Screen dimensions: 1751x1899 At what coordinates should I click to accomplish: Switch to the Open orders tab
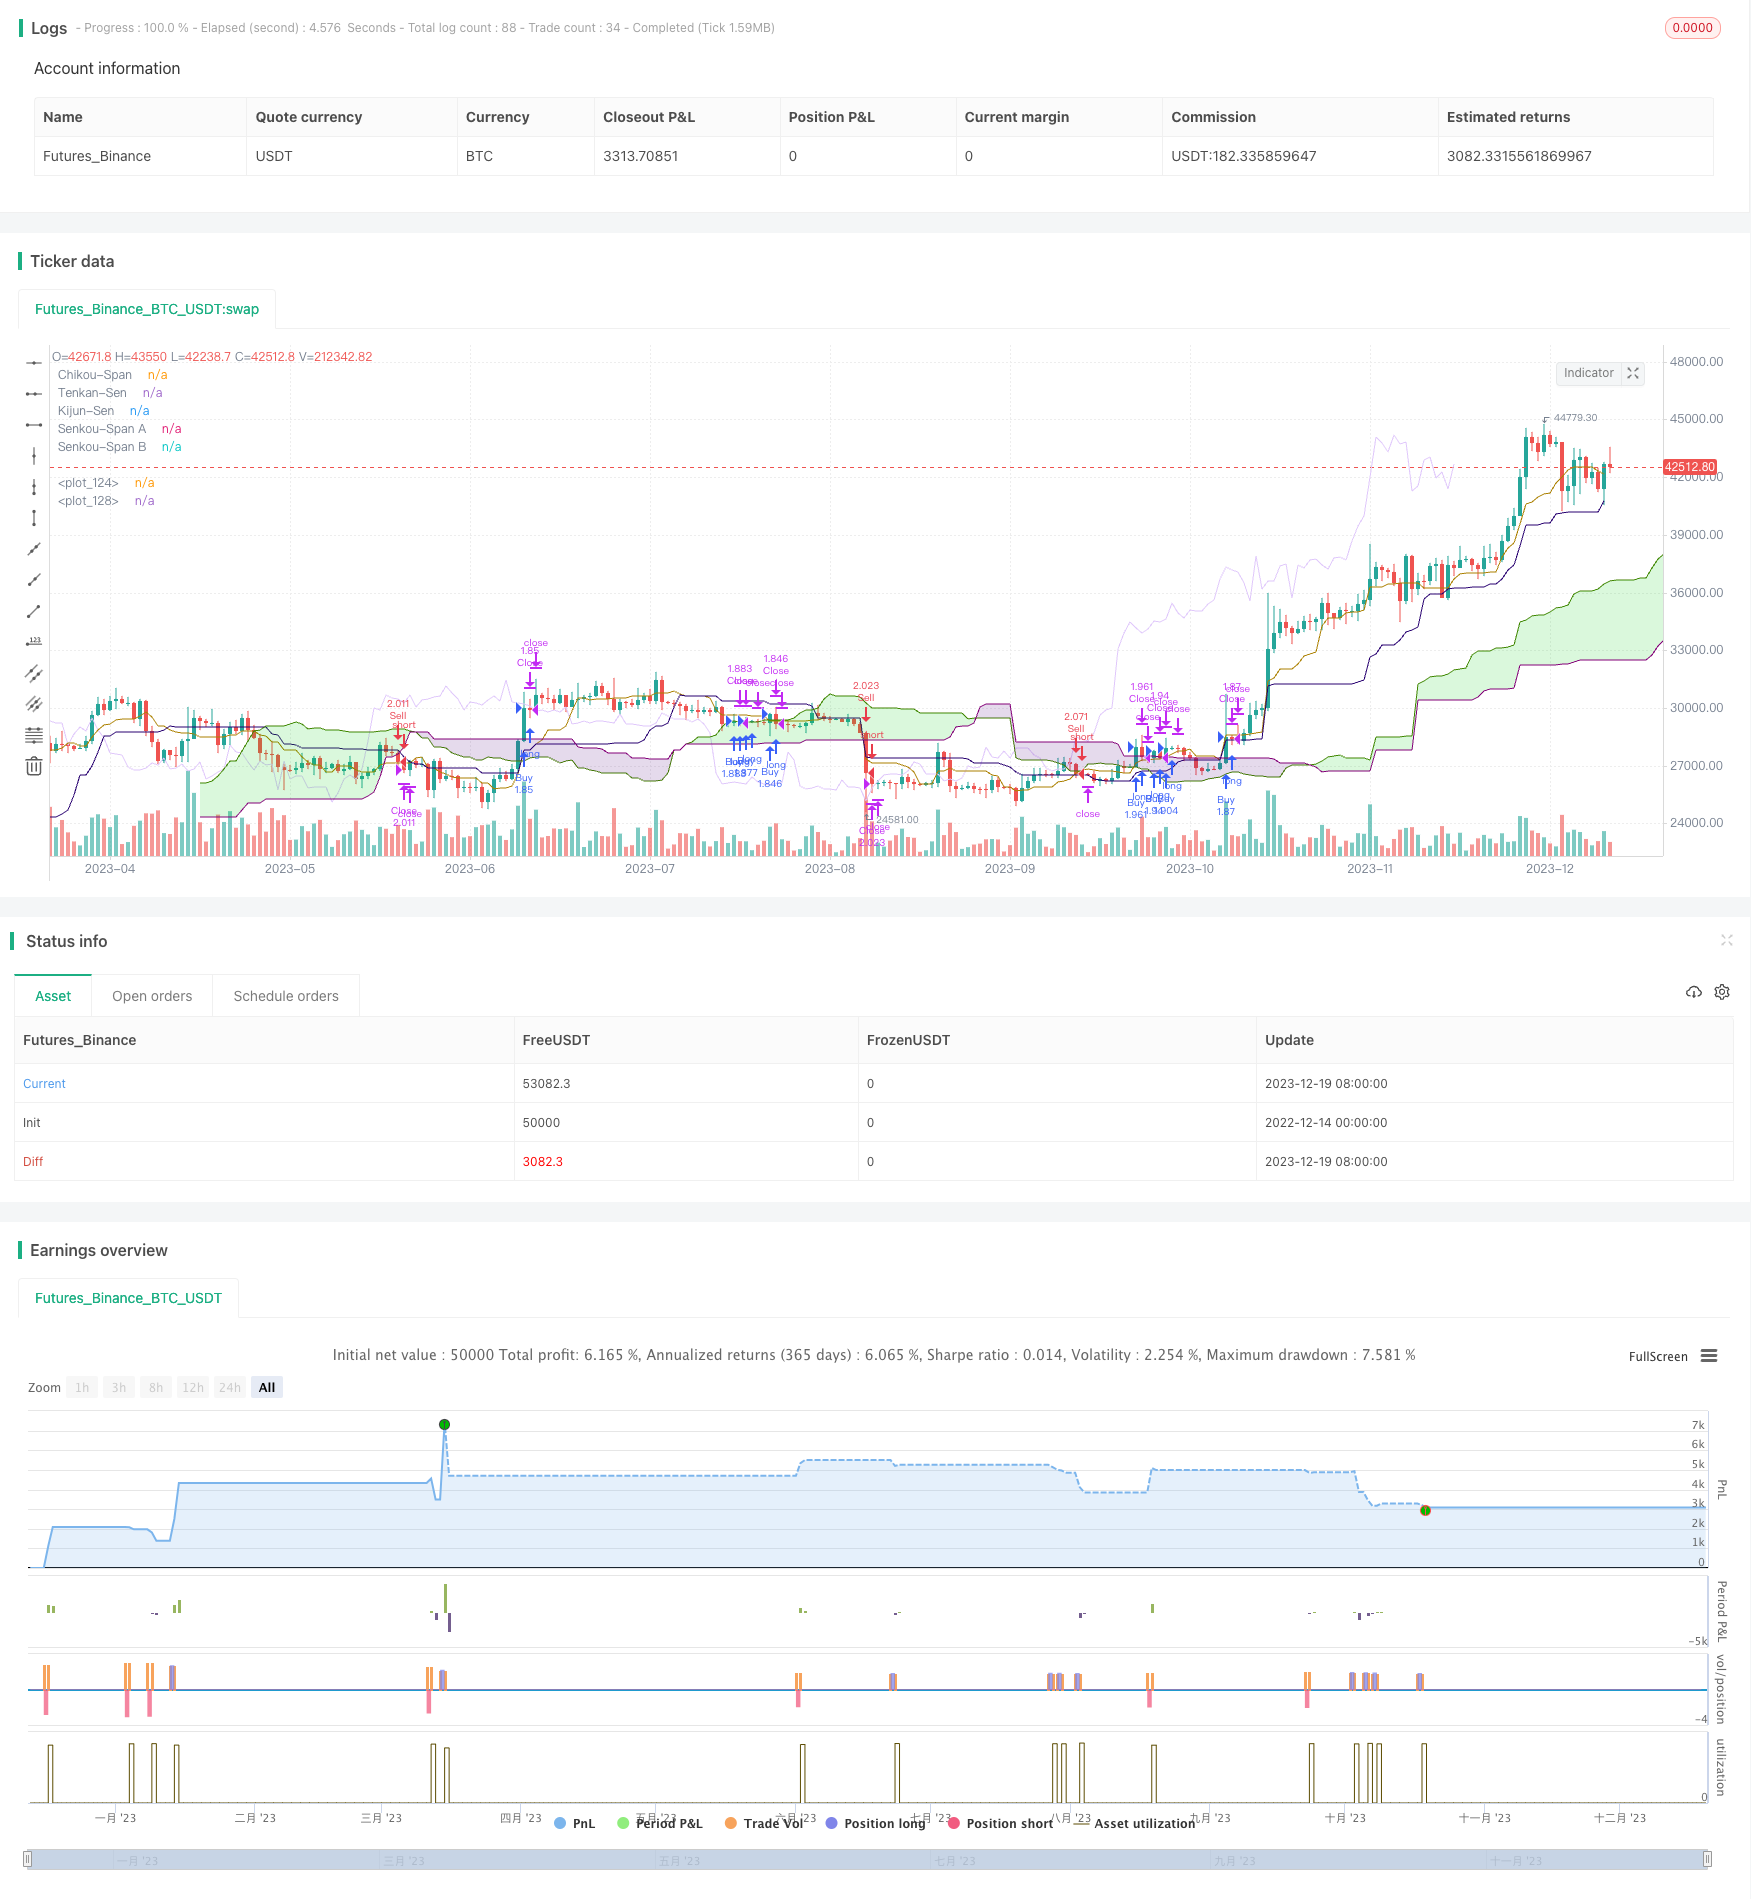click(152, 995)
